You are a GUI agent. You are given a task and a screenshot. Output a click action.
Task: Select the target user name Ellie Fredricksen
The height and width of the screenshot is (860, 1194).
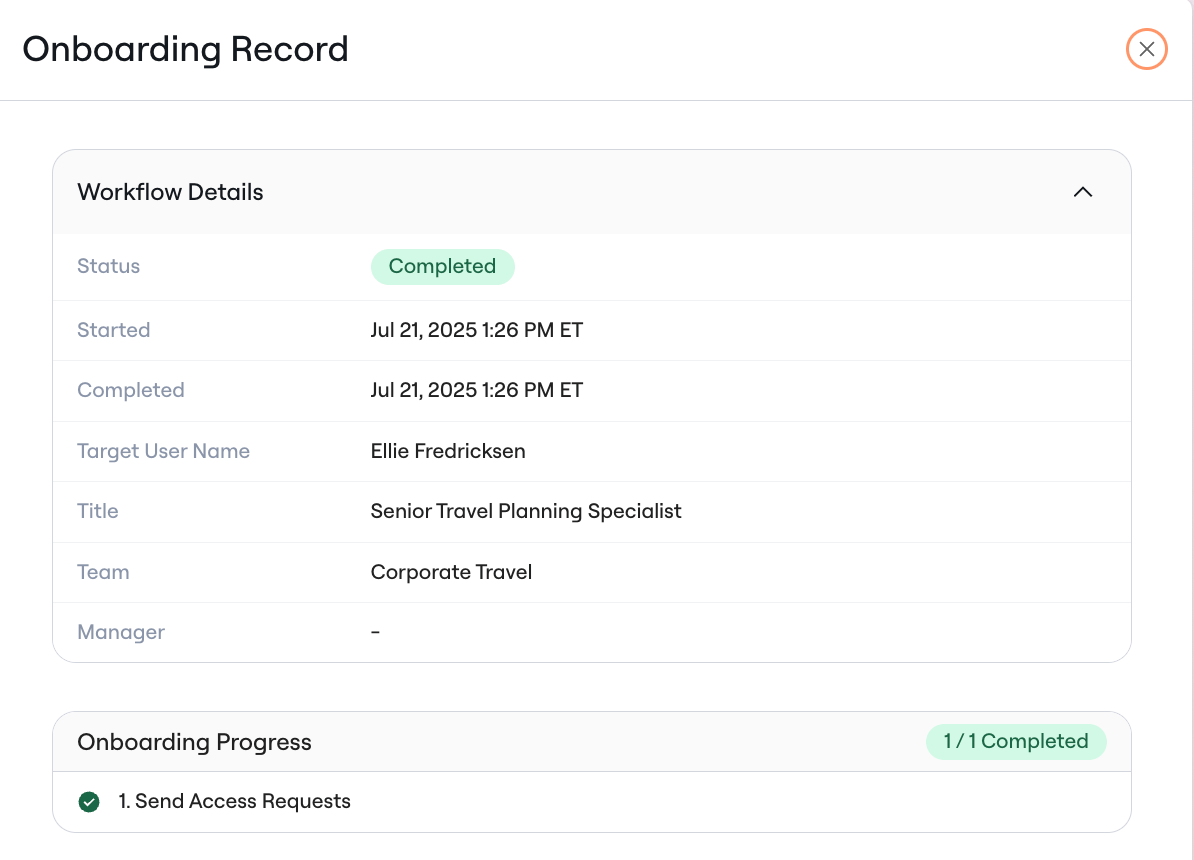[x=448, y=451]
